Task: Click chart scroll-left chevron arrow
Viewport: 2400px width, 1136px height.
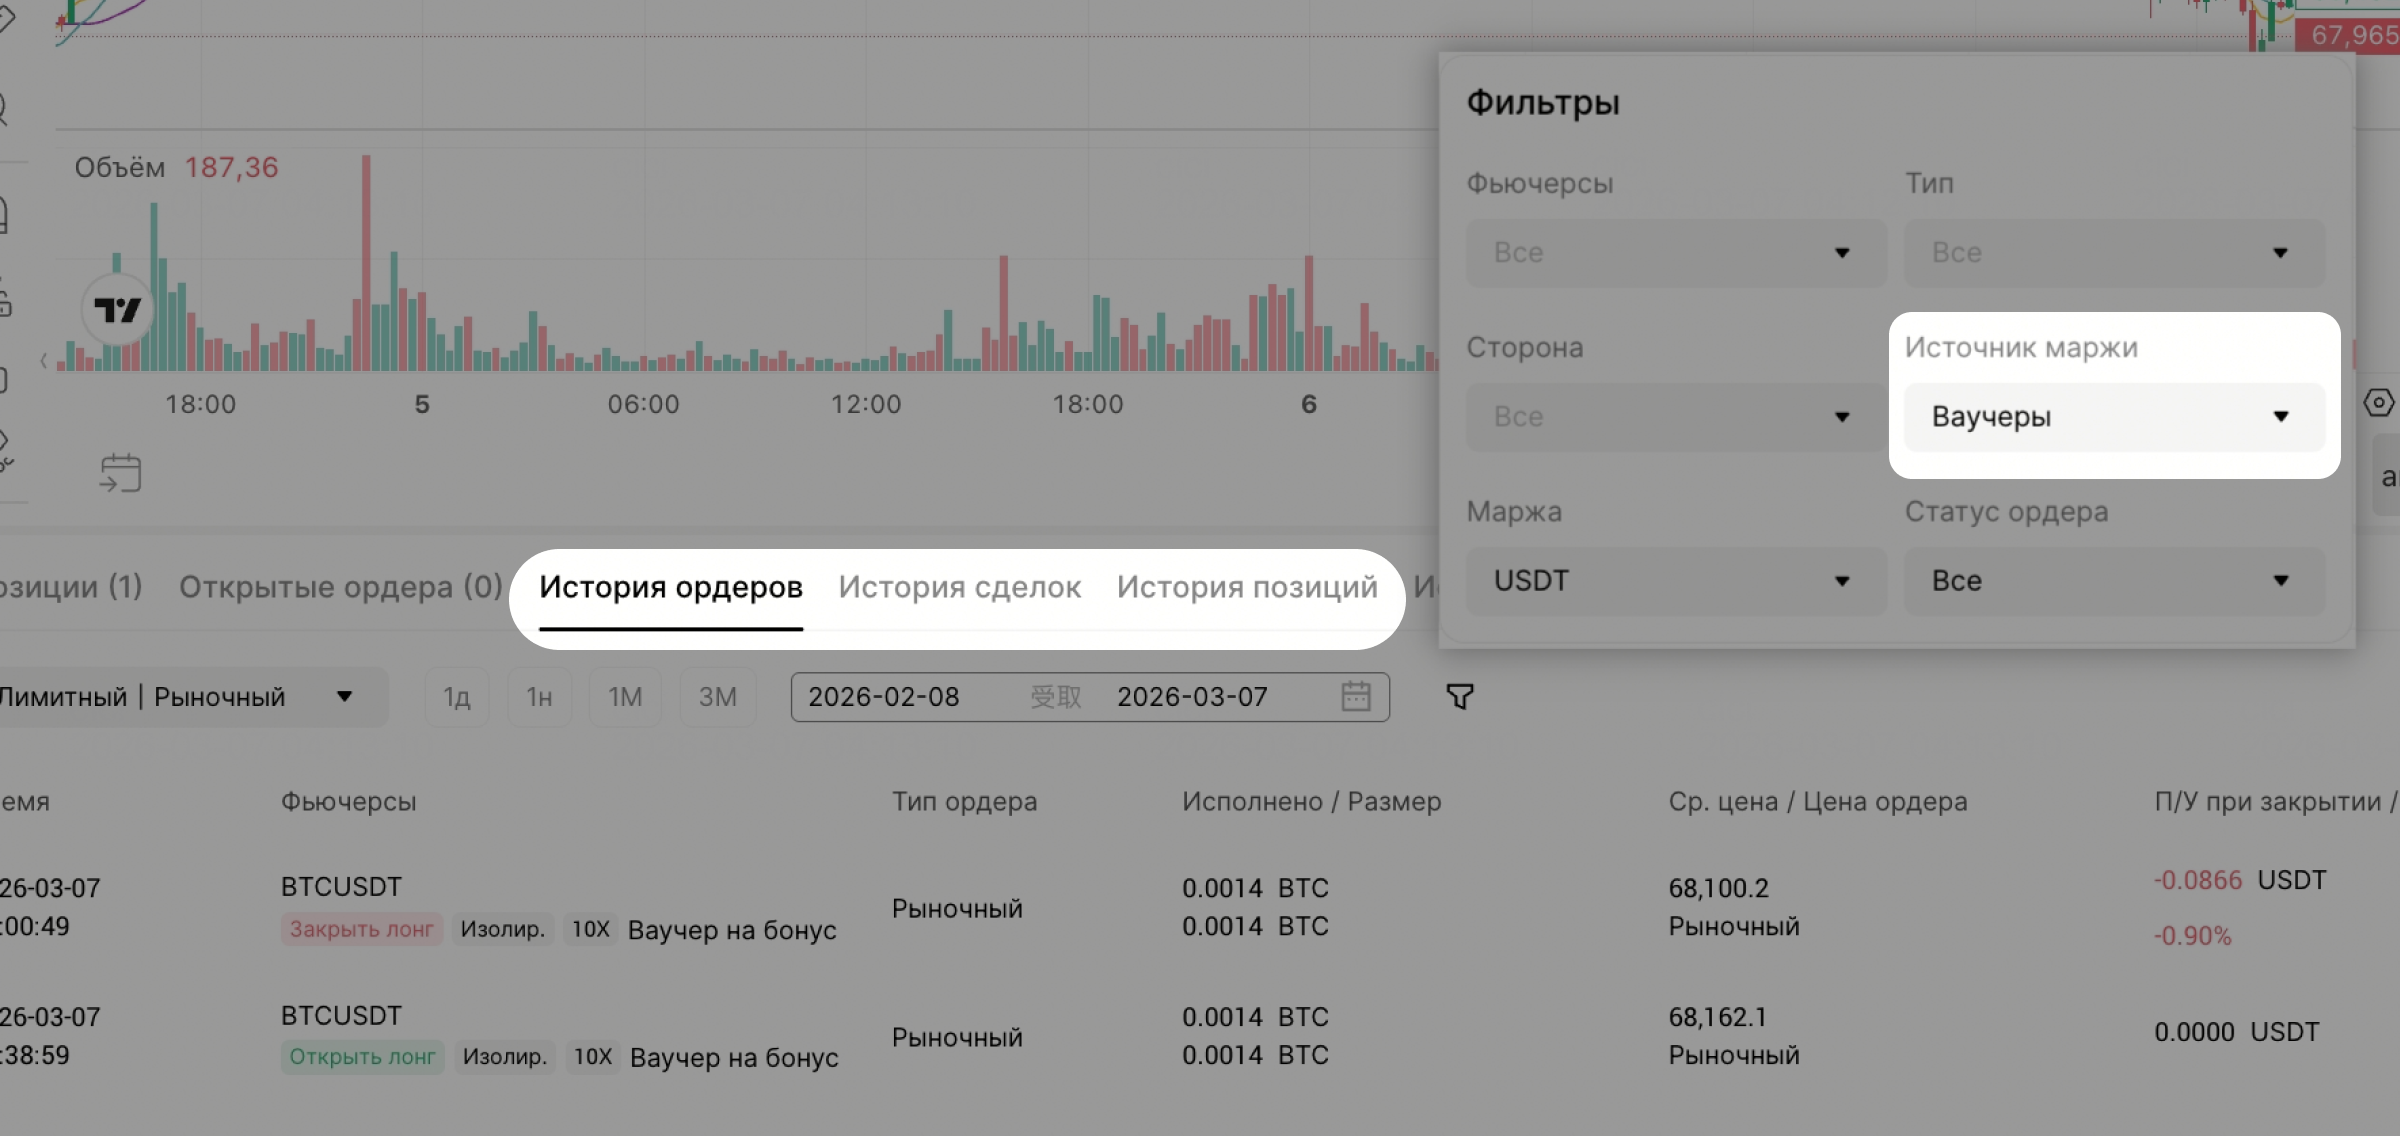Action: pyautogui.click(x=43, y=361)
